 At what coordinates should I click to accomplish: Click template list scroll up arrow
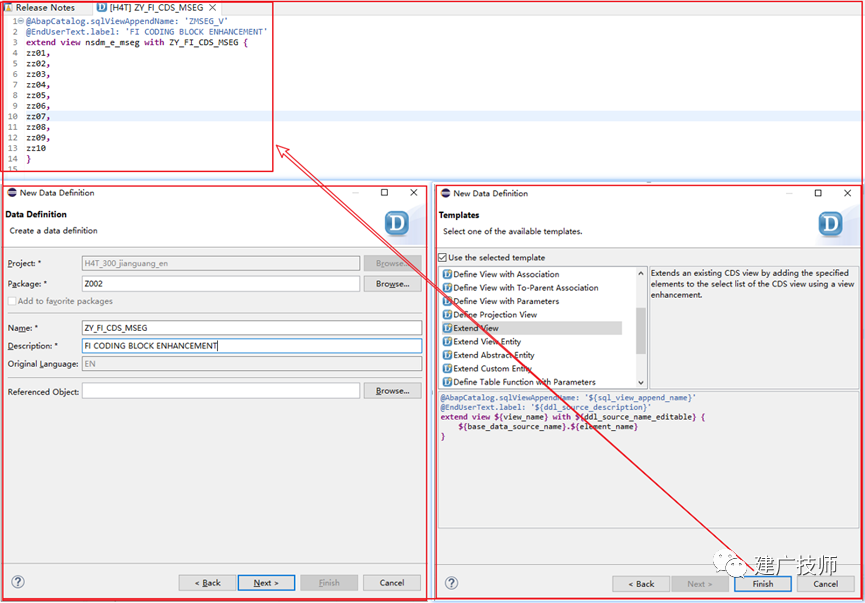[x=640, y=273]
